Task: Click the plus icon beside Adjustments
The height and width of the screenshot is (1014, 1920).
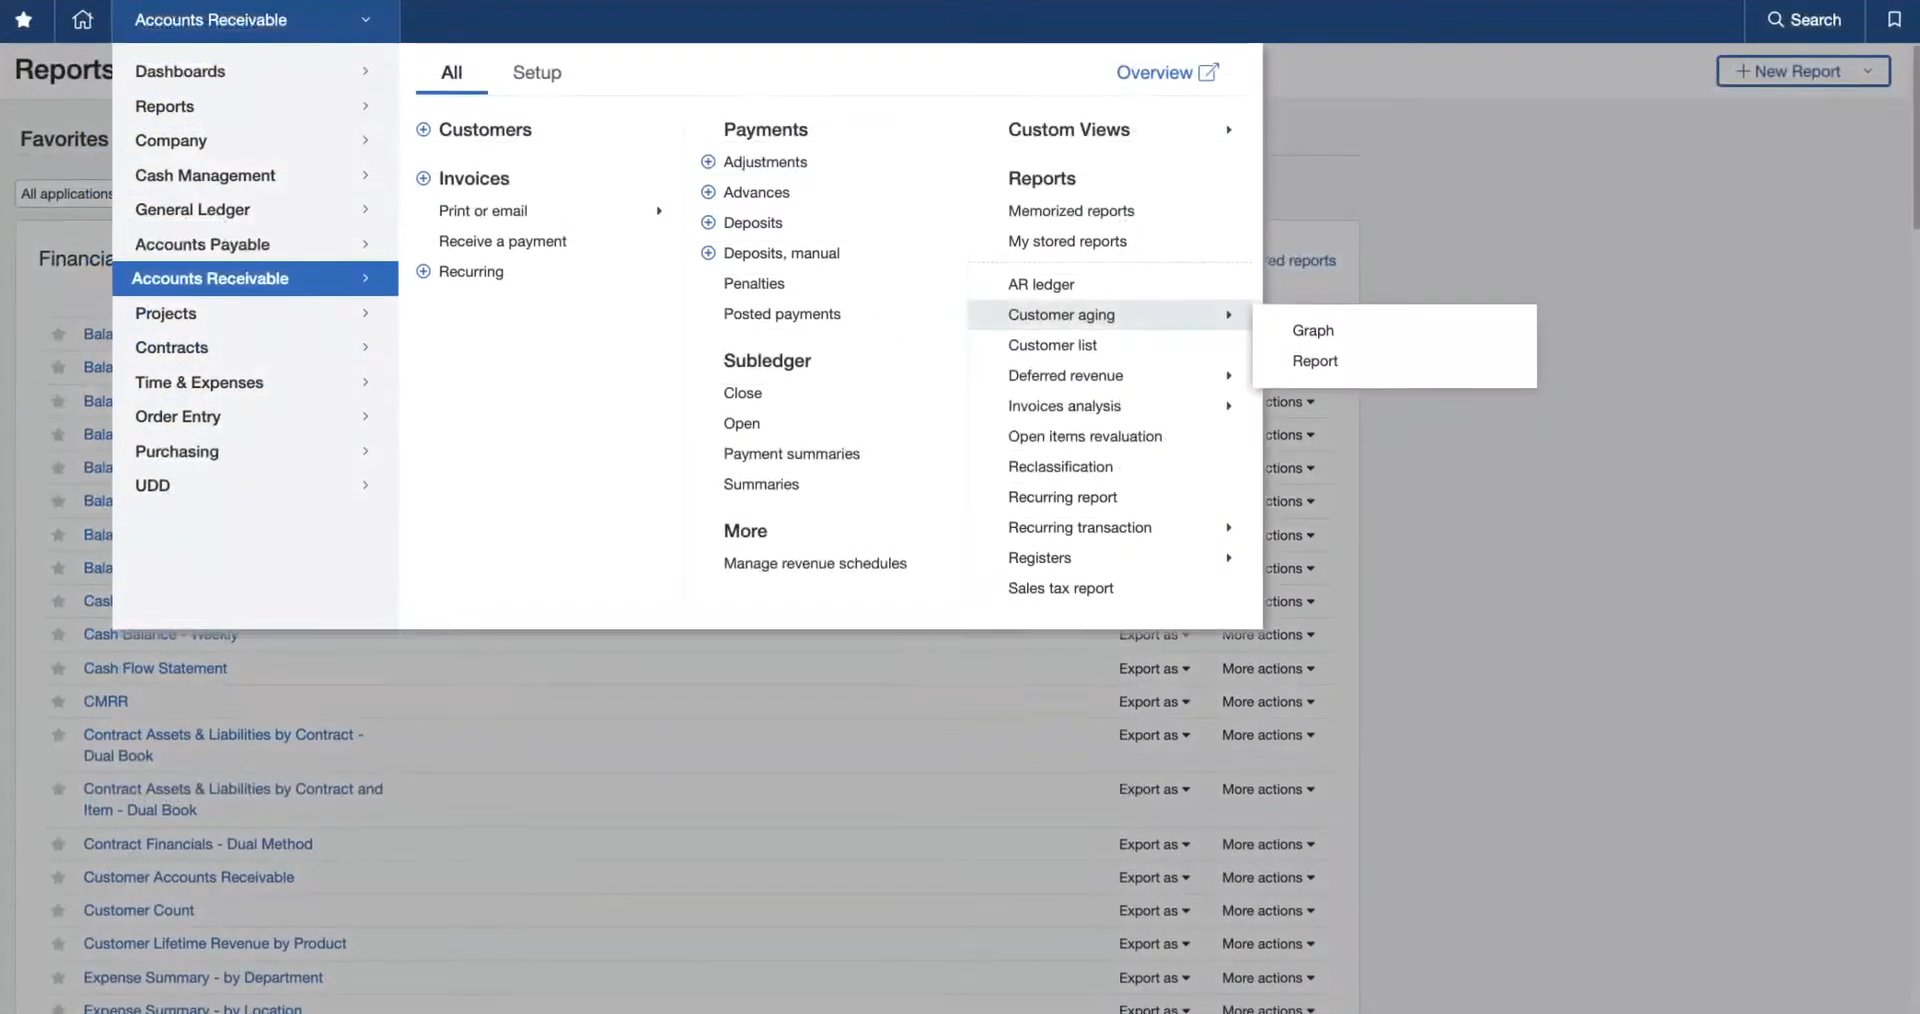Action: [708, 162]
